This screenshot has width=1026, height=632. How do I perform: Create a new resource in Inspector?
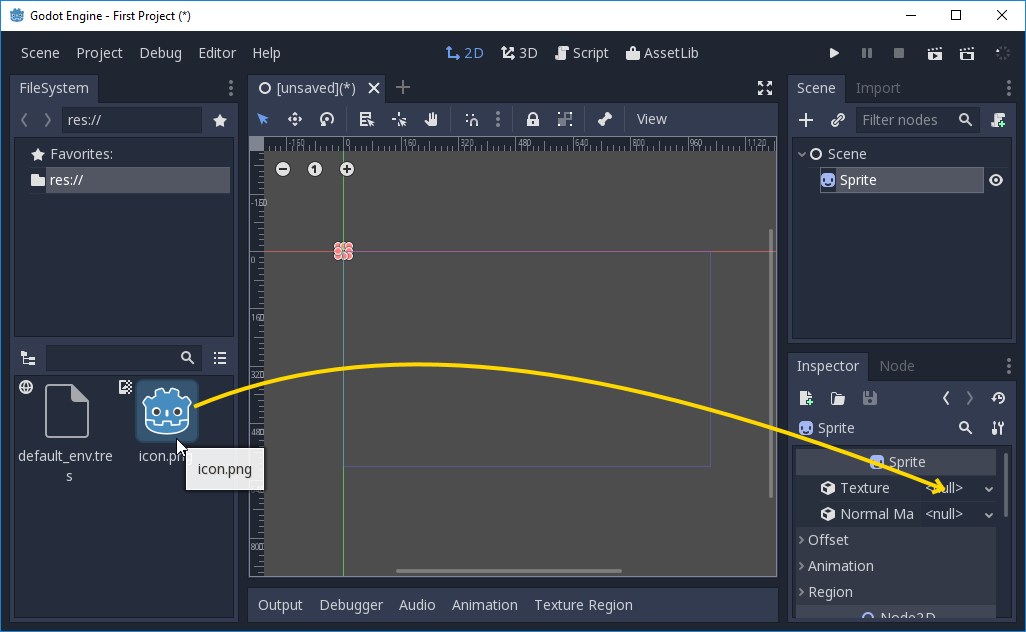806,398
